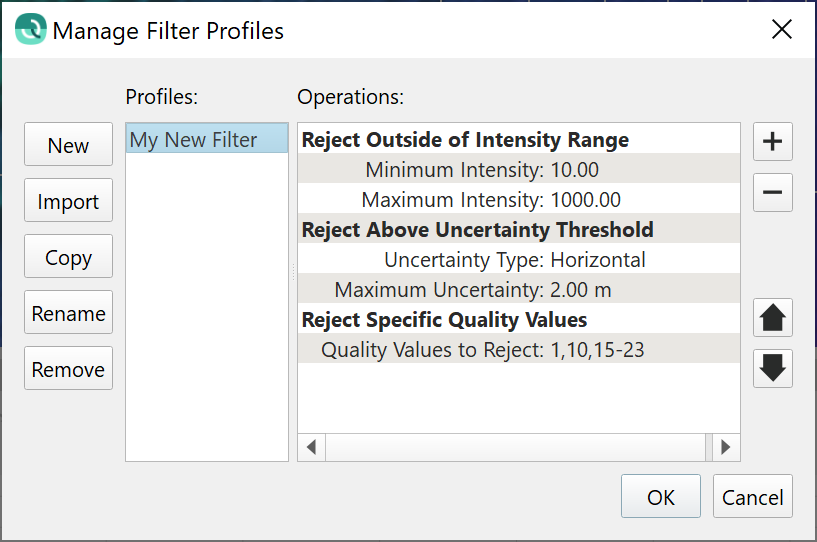Click the plus icon to add operation
817x542 pixels.
pos(772,142)
